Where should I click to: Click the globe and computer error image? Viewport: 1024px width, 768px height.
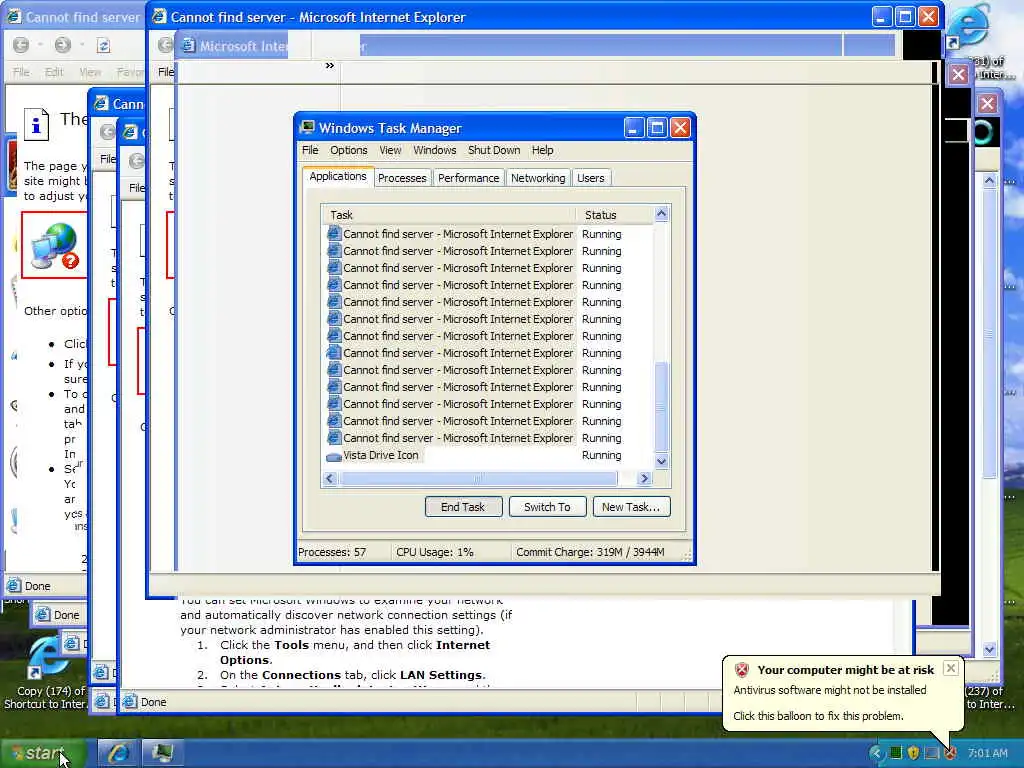[55, 246]
